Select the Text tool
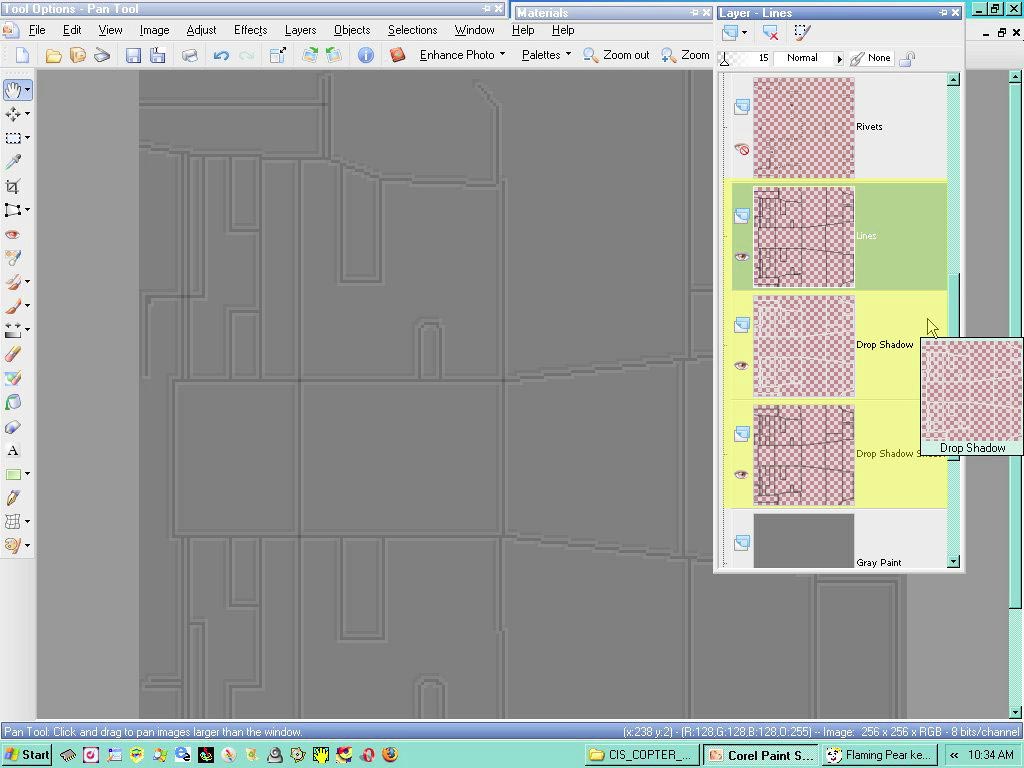Screen dimensions: 1024x768 coord(12,451)
